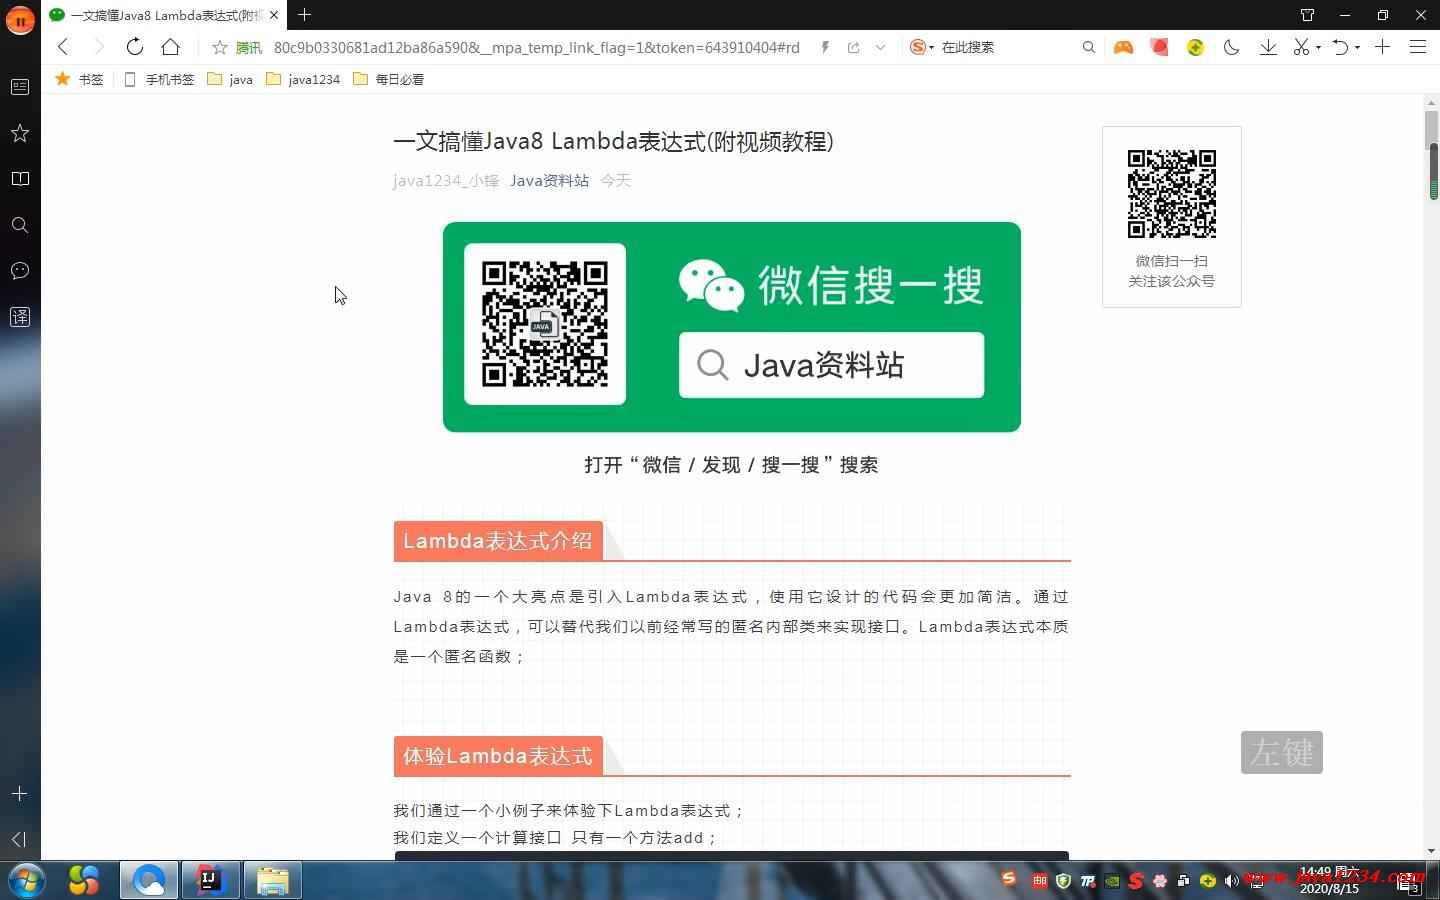Screen dimensions: 1440x900
Task: Open the news feed sidebar icon
Action: (x=19, y=87)
